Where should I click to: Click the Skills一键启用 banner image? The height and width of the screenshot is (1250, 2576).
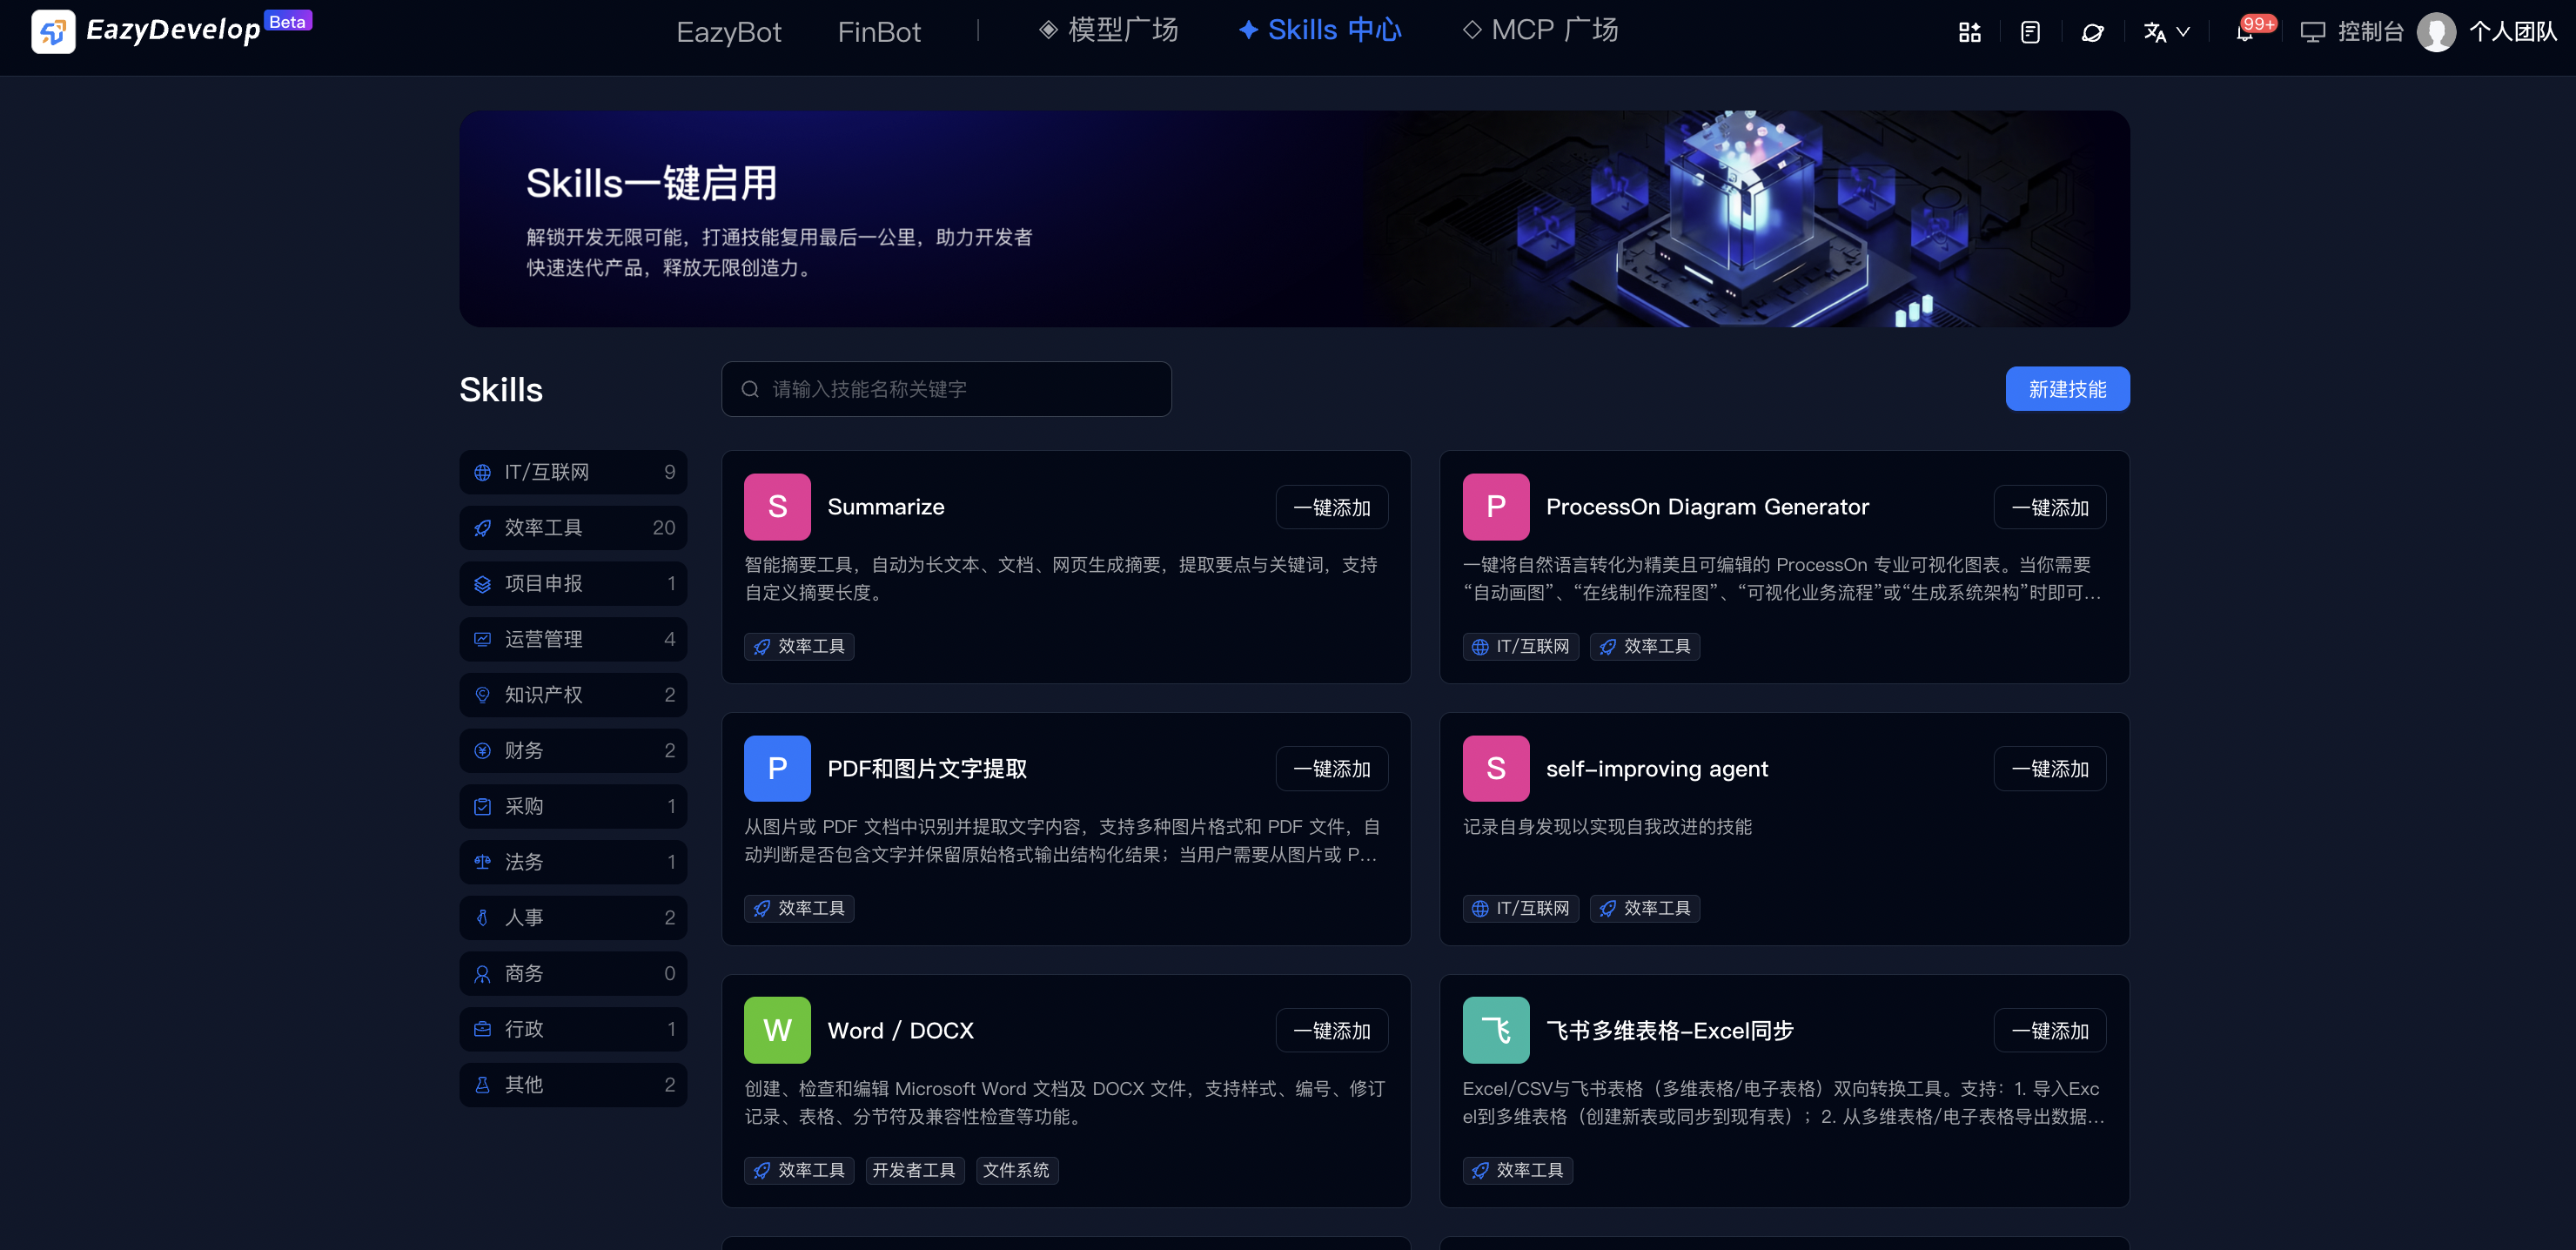coord(1294,219)
